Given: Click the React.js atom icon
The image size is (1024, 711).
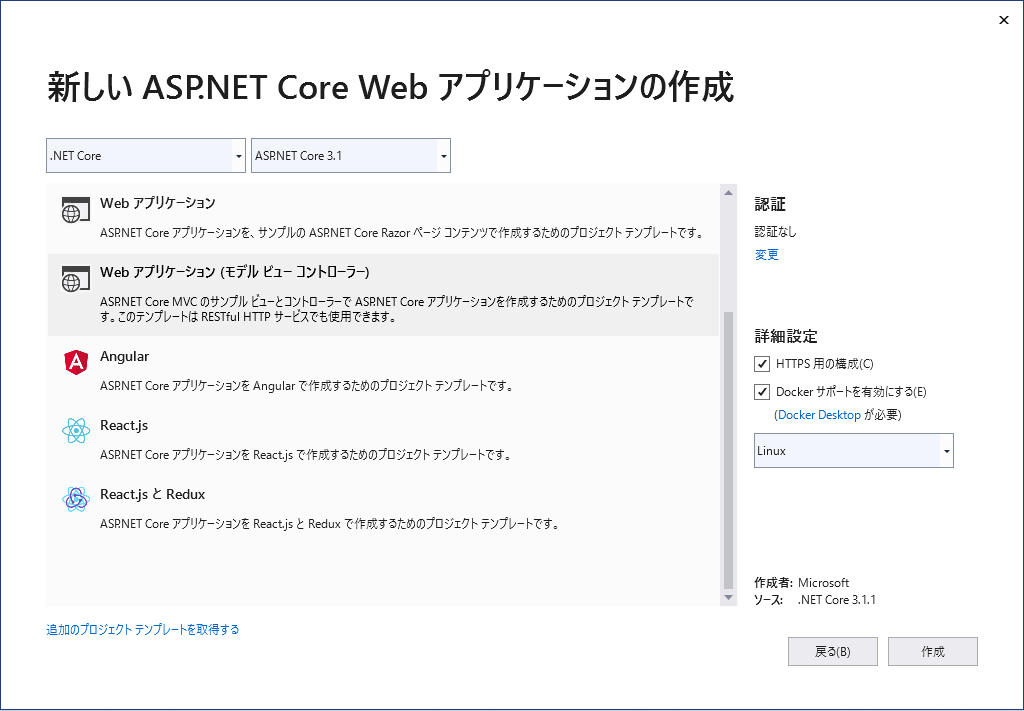Looking at the screenshot, I should [76, 431].
